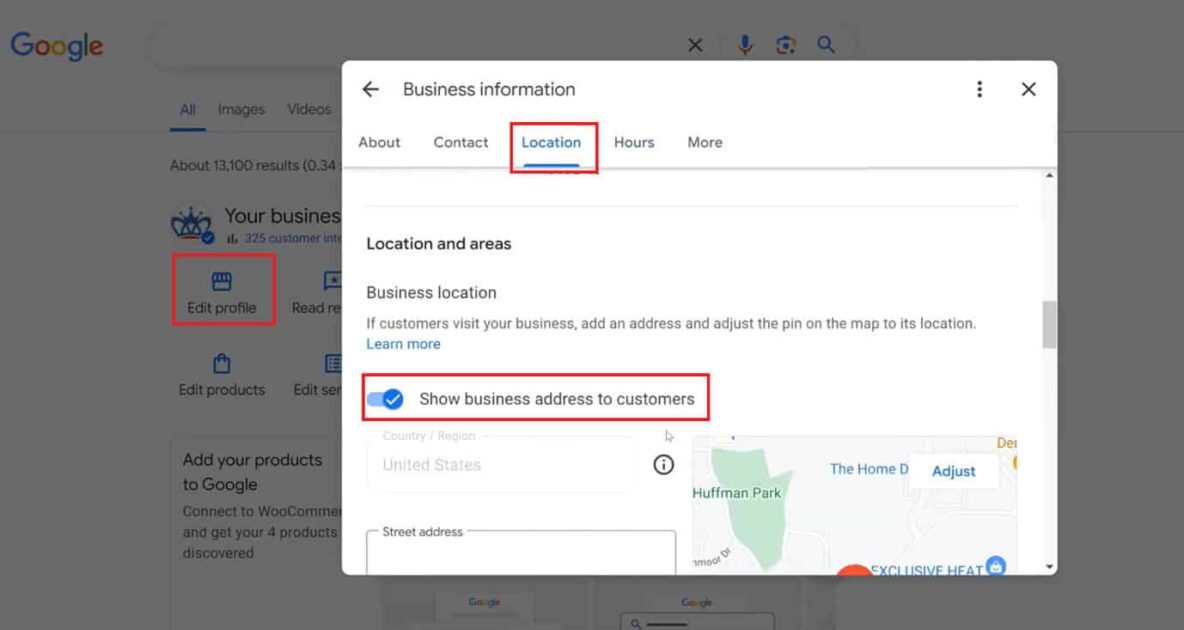This screenshot has width=1184, height=630.
Task: Open the 325 customer interactions link
Action: coord(293,238)
